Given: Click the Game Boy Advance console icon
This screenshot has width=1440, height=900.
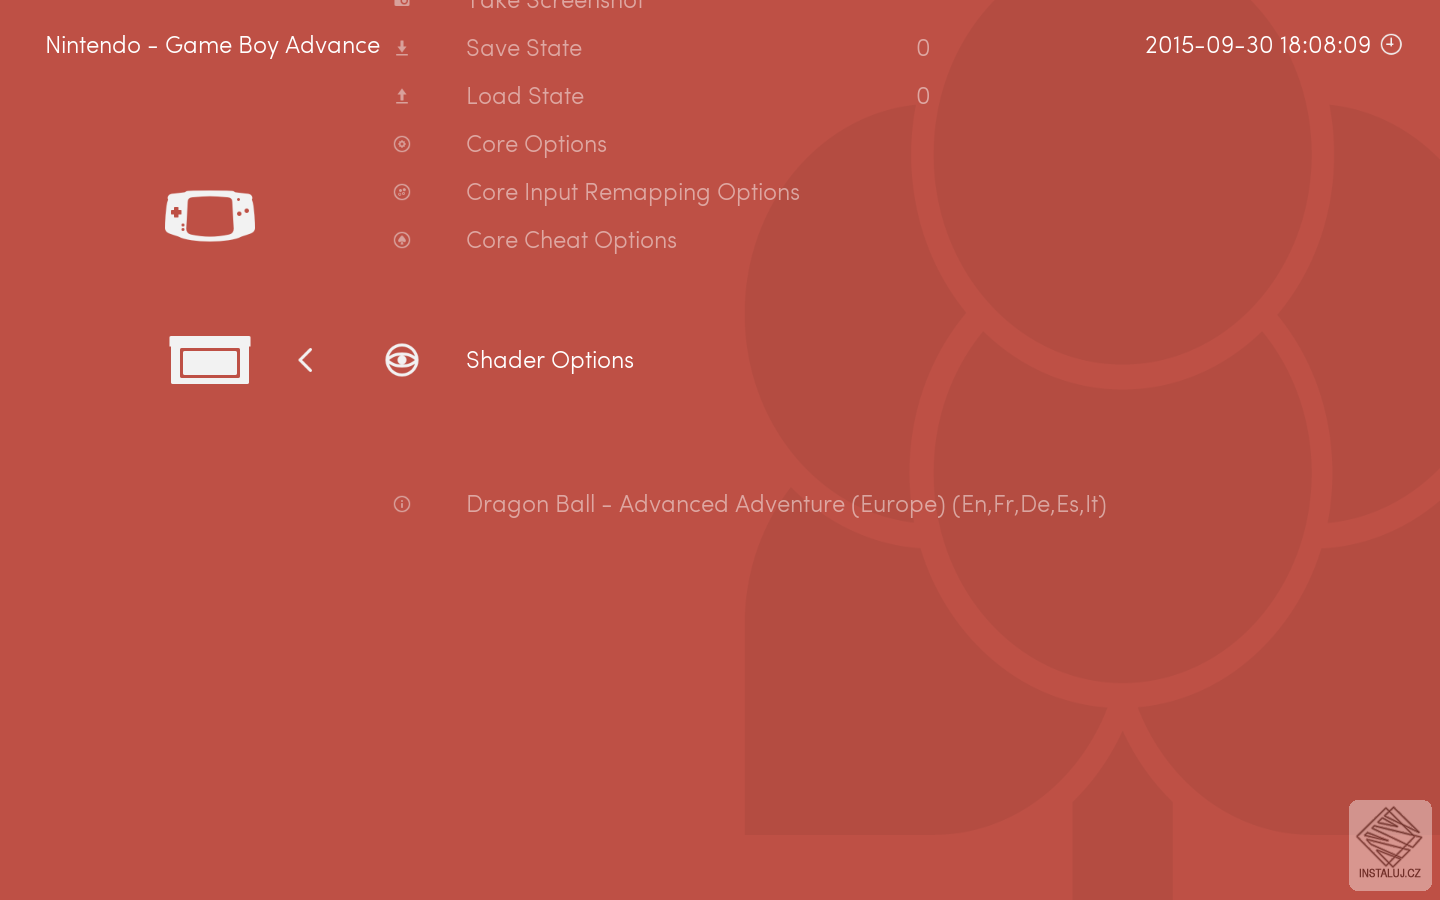Looking at the screenshot, I should pyautogui.click(x=210, y=215).
